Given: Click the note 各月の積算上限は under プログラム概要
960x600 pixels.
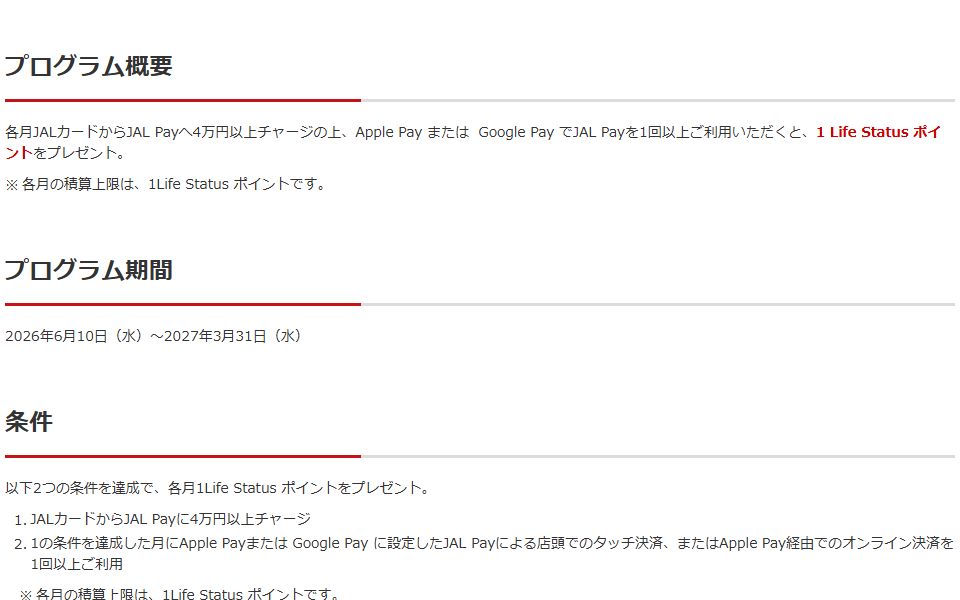Looking at the screenshot, I should [165, 184].
